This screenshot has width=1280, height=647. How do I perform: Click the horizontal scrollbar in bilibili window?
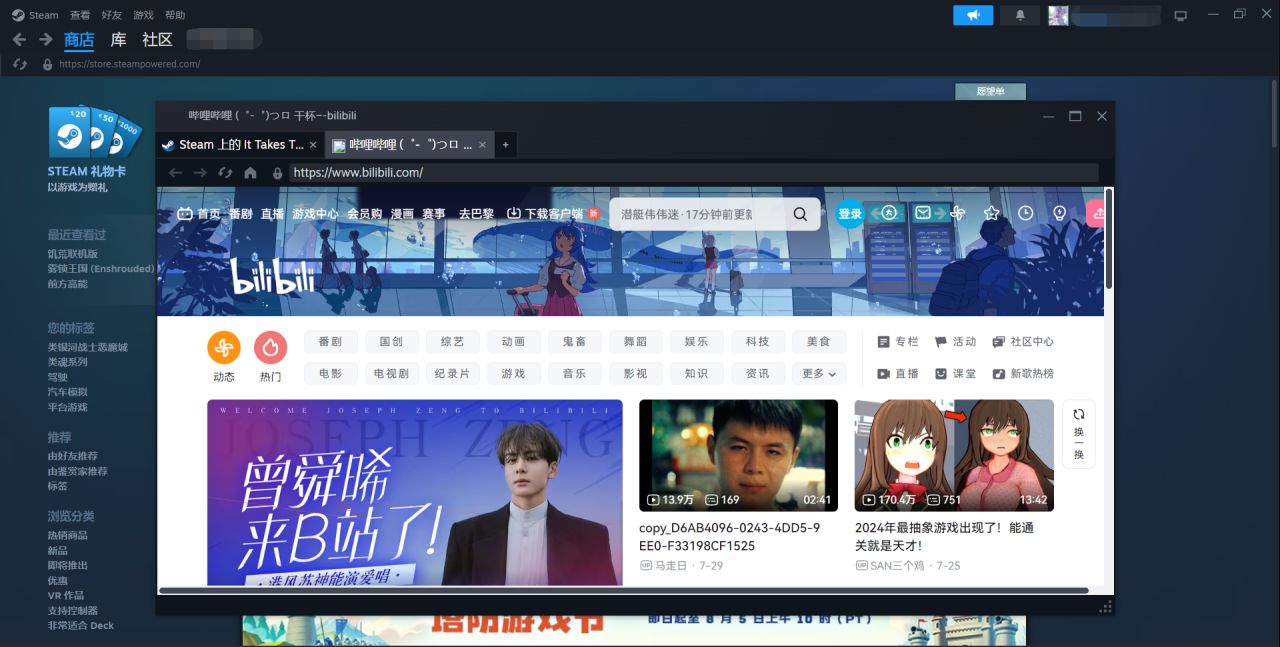tap(623, 591)
